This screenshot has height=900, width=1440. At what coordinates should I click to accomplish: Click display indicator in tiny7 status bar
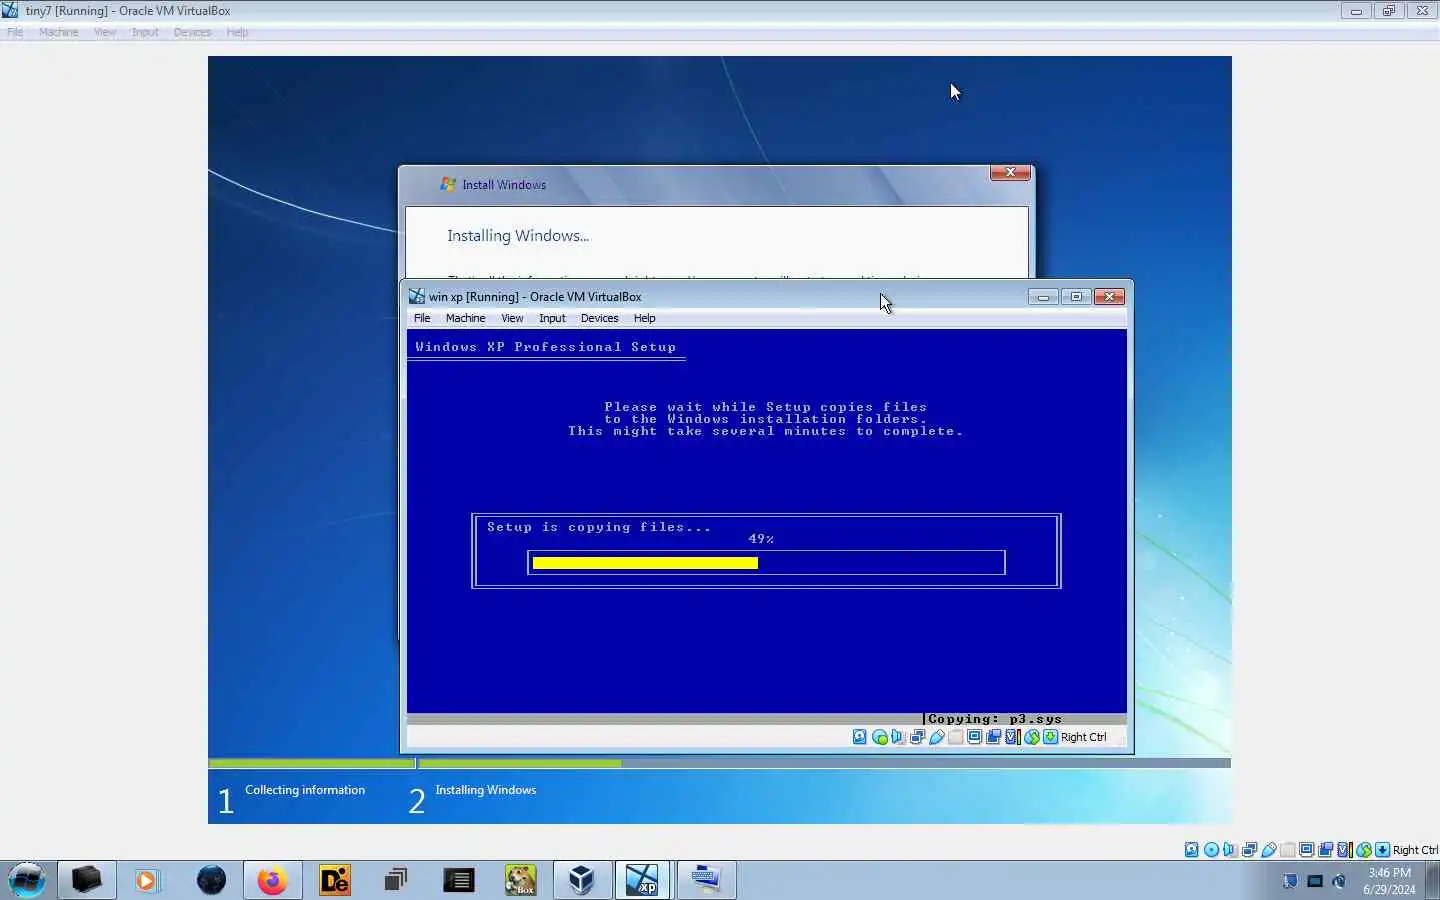(1306, 850)
